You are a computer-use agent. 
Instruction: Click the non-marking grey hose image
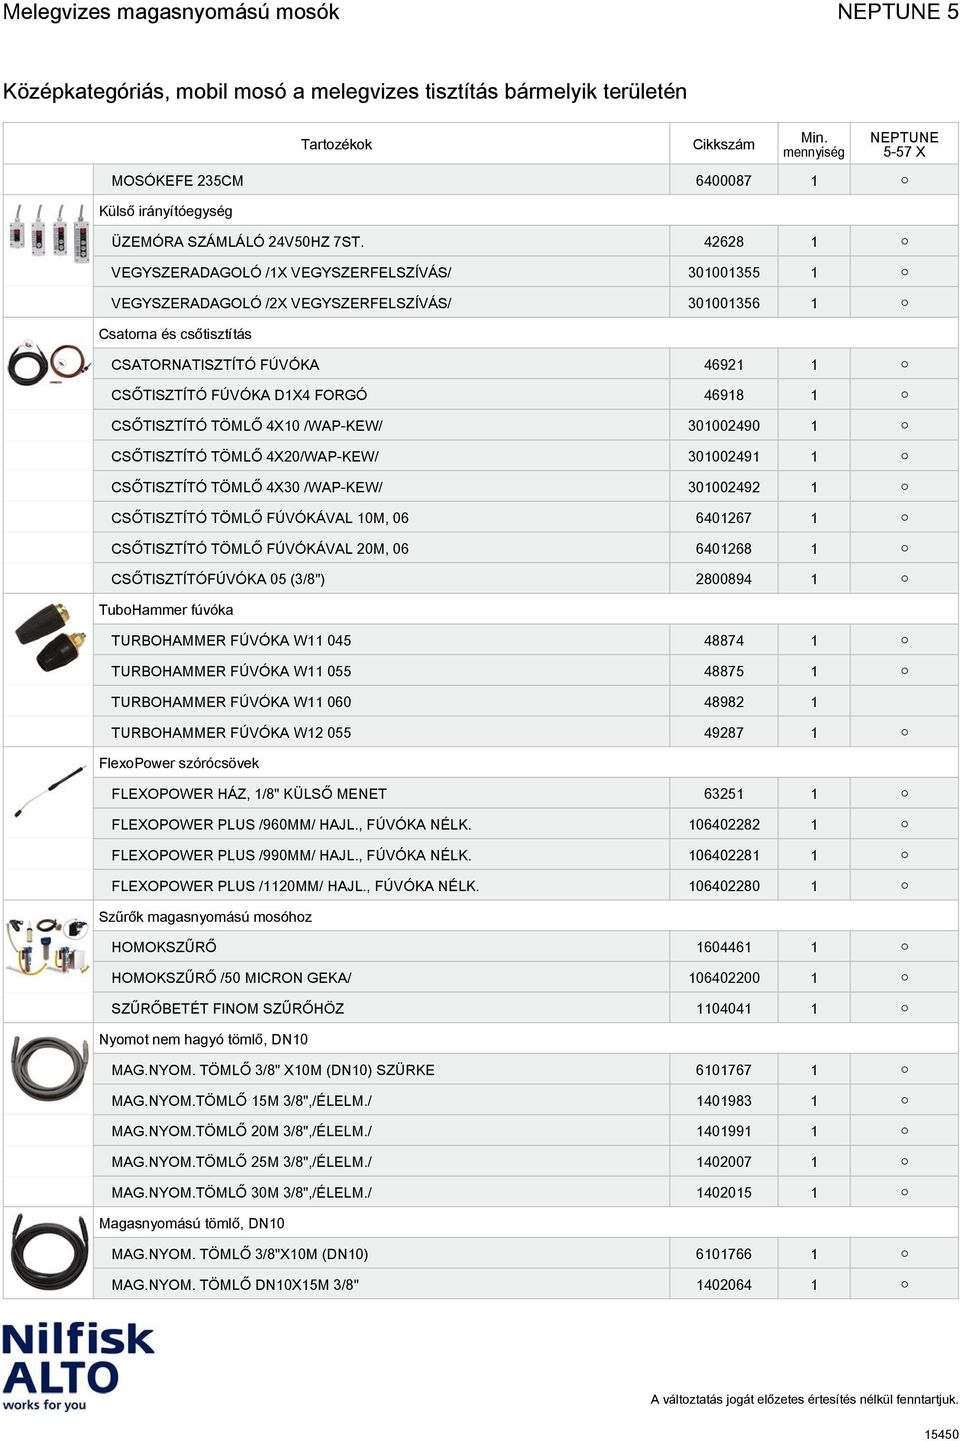[49, 1067]
